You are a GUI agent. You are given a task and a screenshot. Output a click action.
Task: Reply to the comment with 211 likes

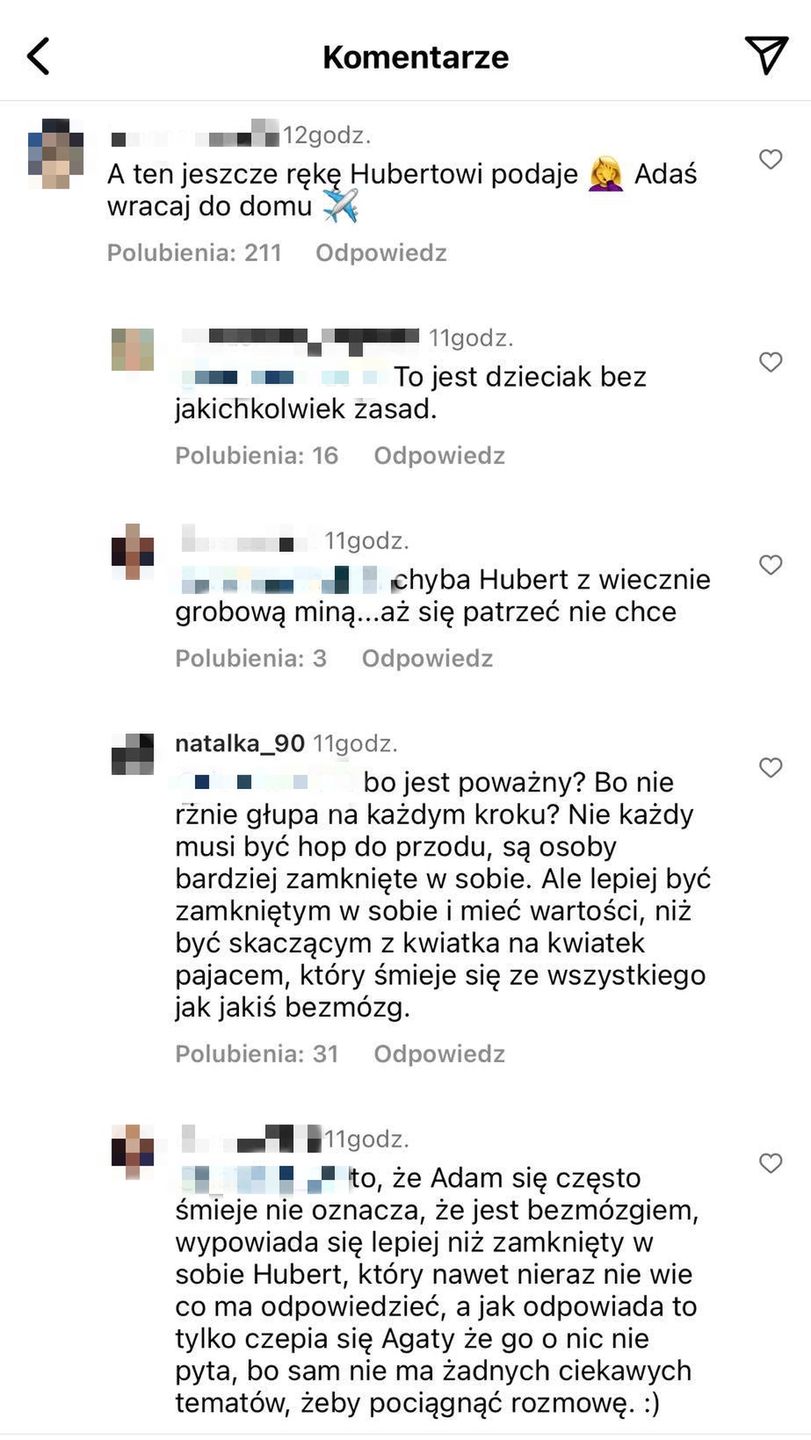pos(381,253)
